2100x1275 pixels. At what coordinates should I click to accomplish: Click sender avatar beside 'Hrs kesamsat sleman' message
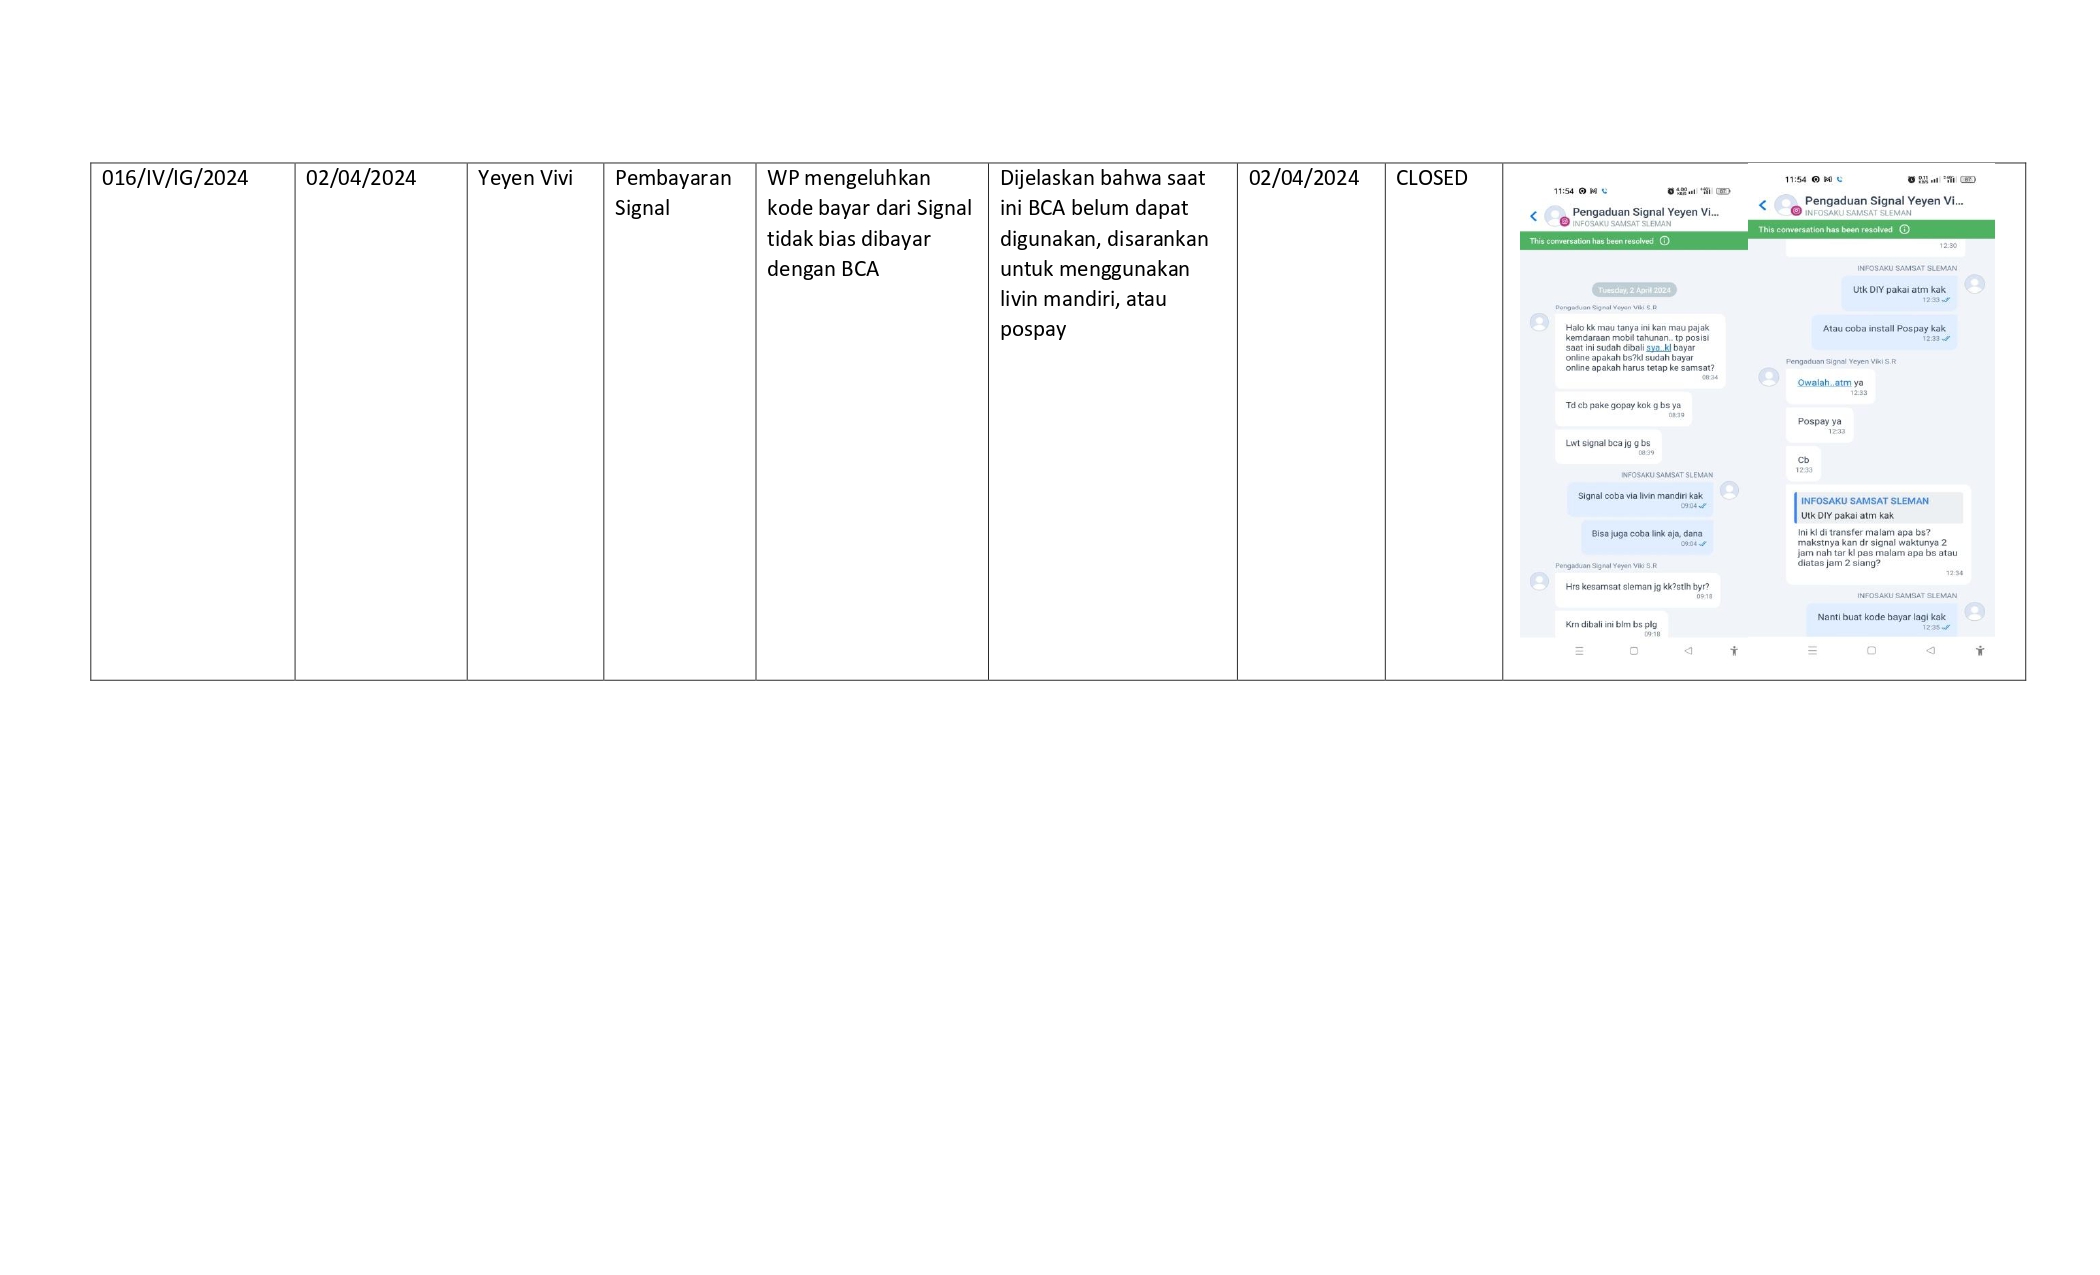1539,581
